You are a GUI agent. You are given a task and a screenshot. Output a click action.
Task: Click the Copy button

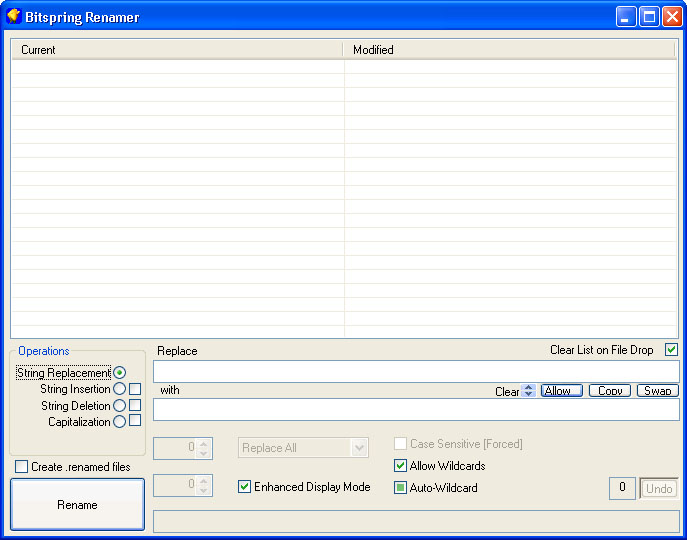(x=610, y=391)
